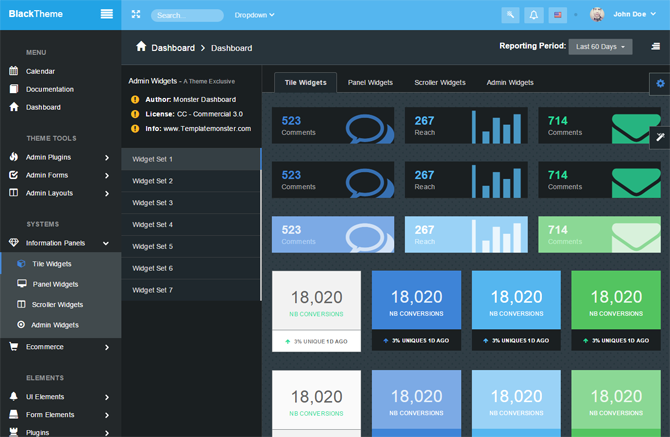Click the green 18,020 tile with uniques footer
The image size is (670, 437).
pos(616,311)
